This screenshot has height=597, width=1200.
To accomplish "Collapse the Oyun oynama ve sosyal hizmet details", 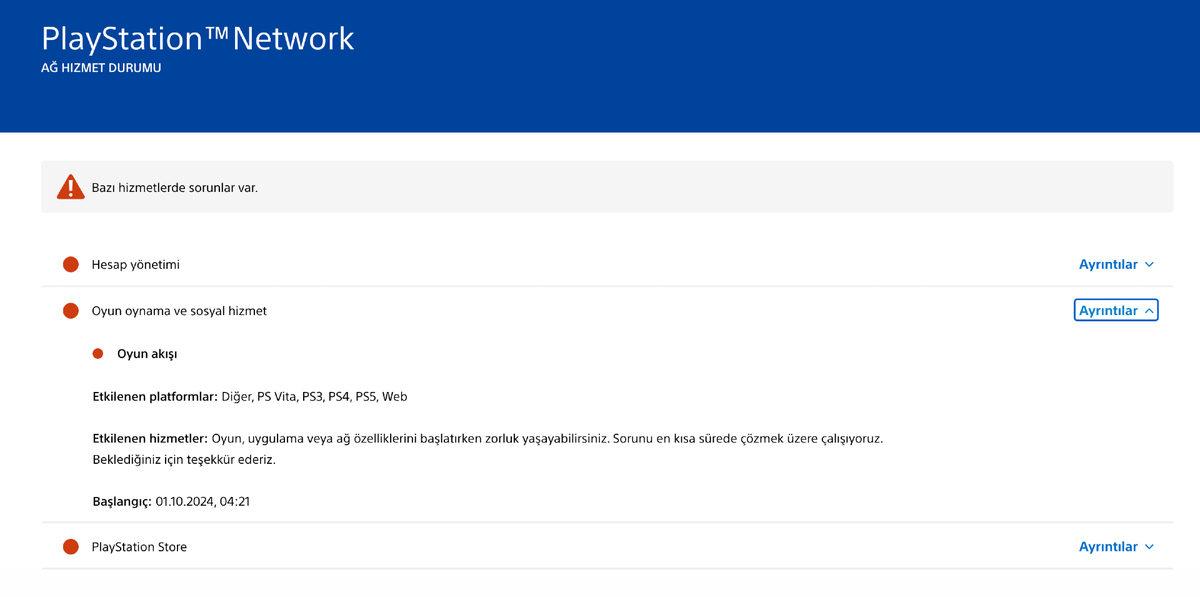I will click(1116, 310).
